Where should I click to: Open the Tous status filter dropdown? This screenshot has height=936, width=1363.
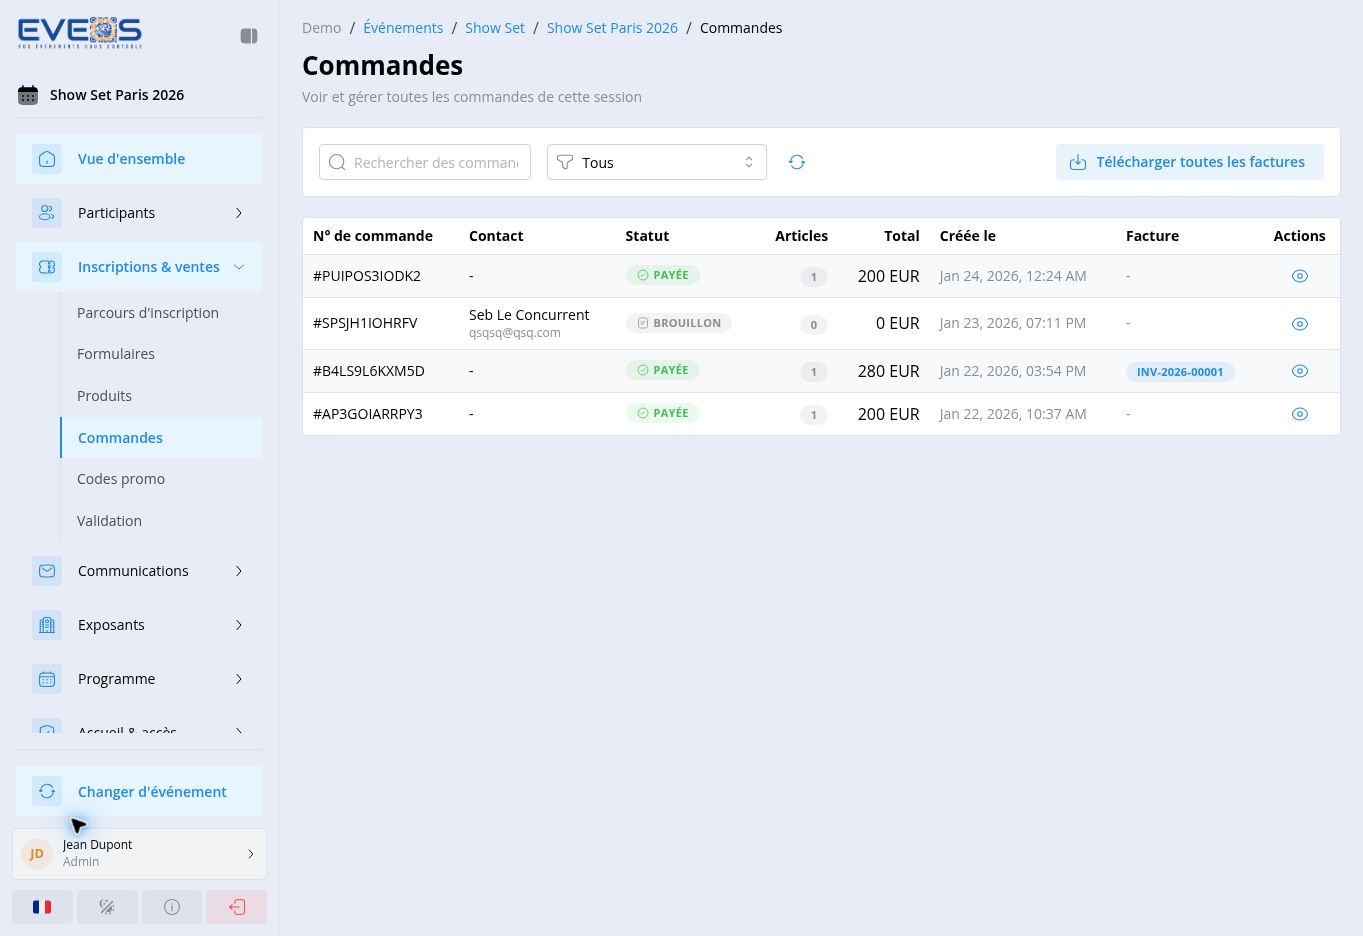tap(657, 162)
